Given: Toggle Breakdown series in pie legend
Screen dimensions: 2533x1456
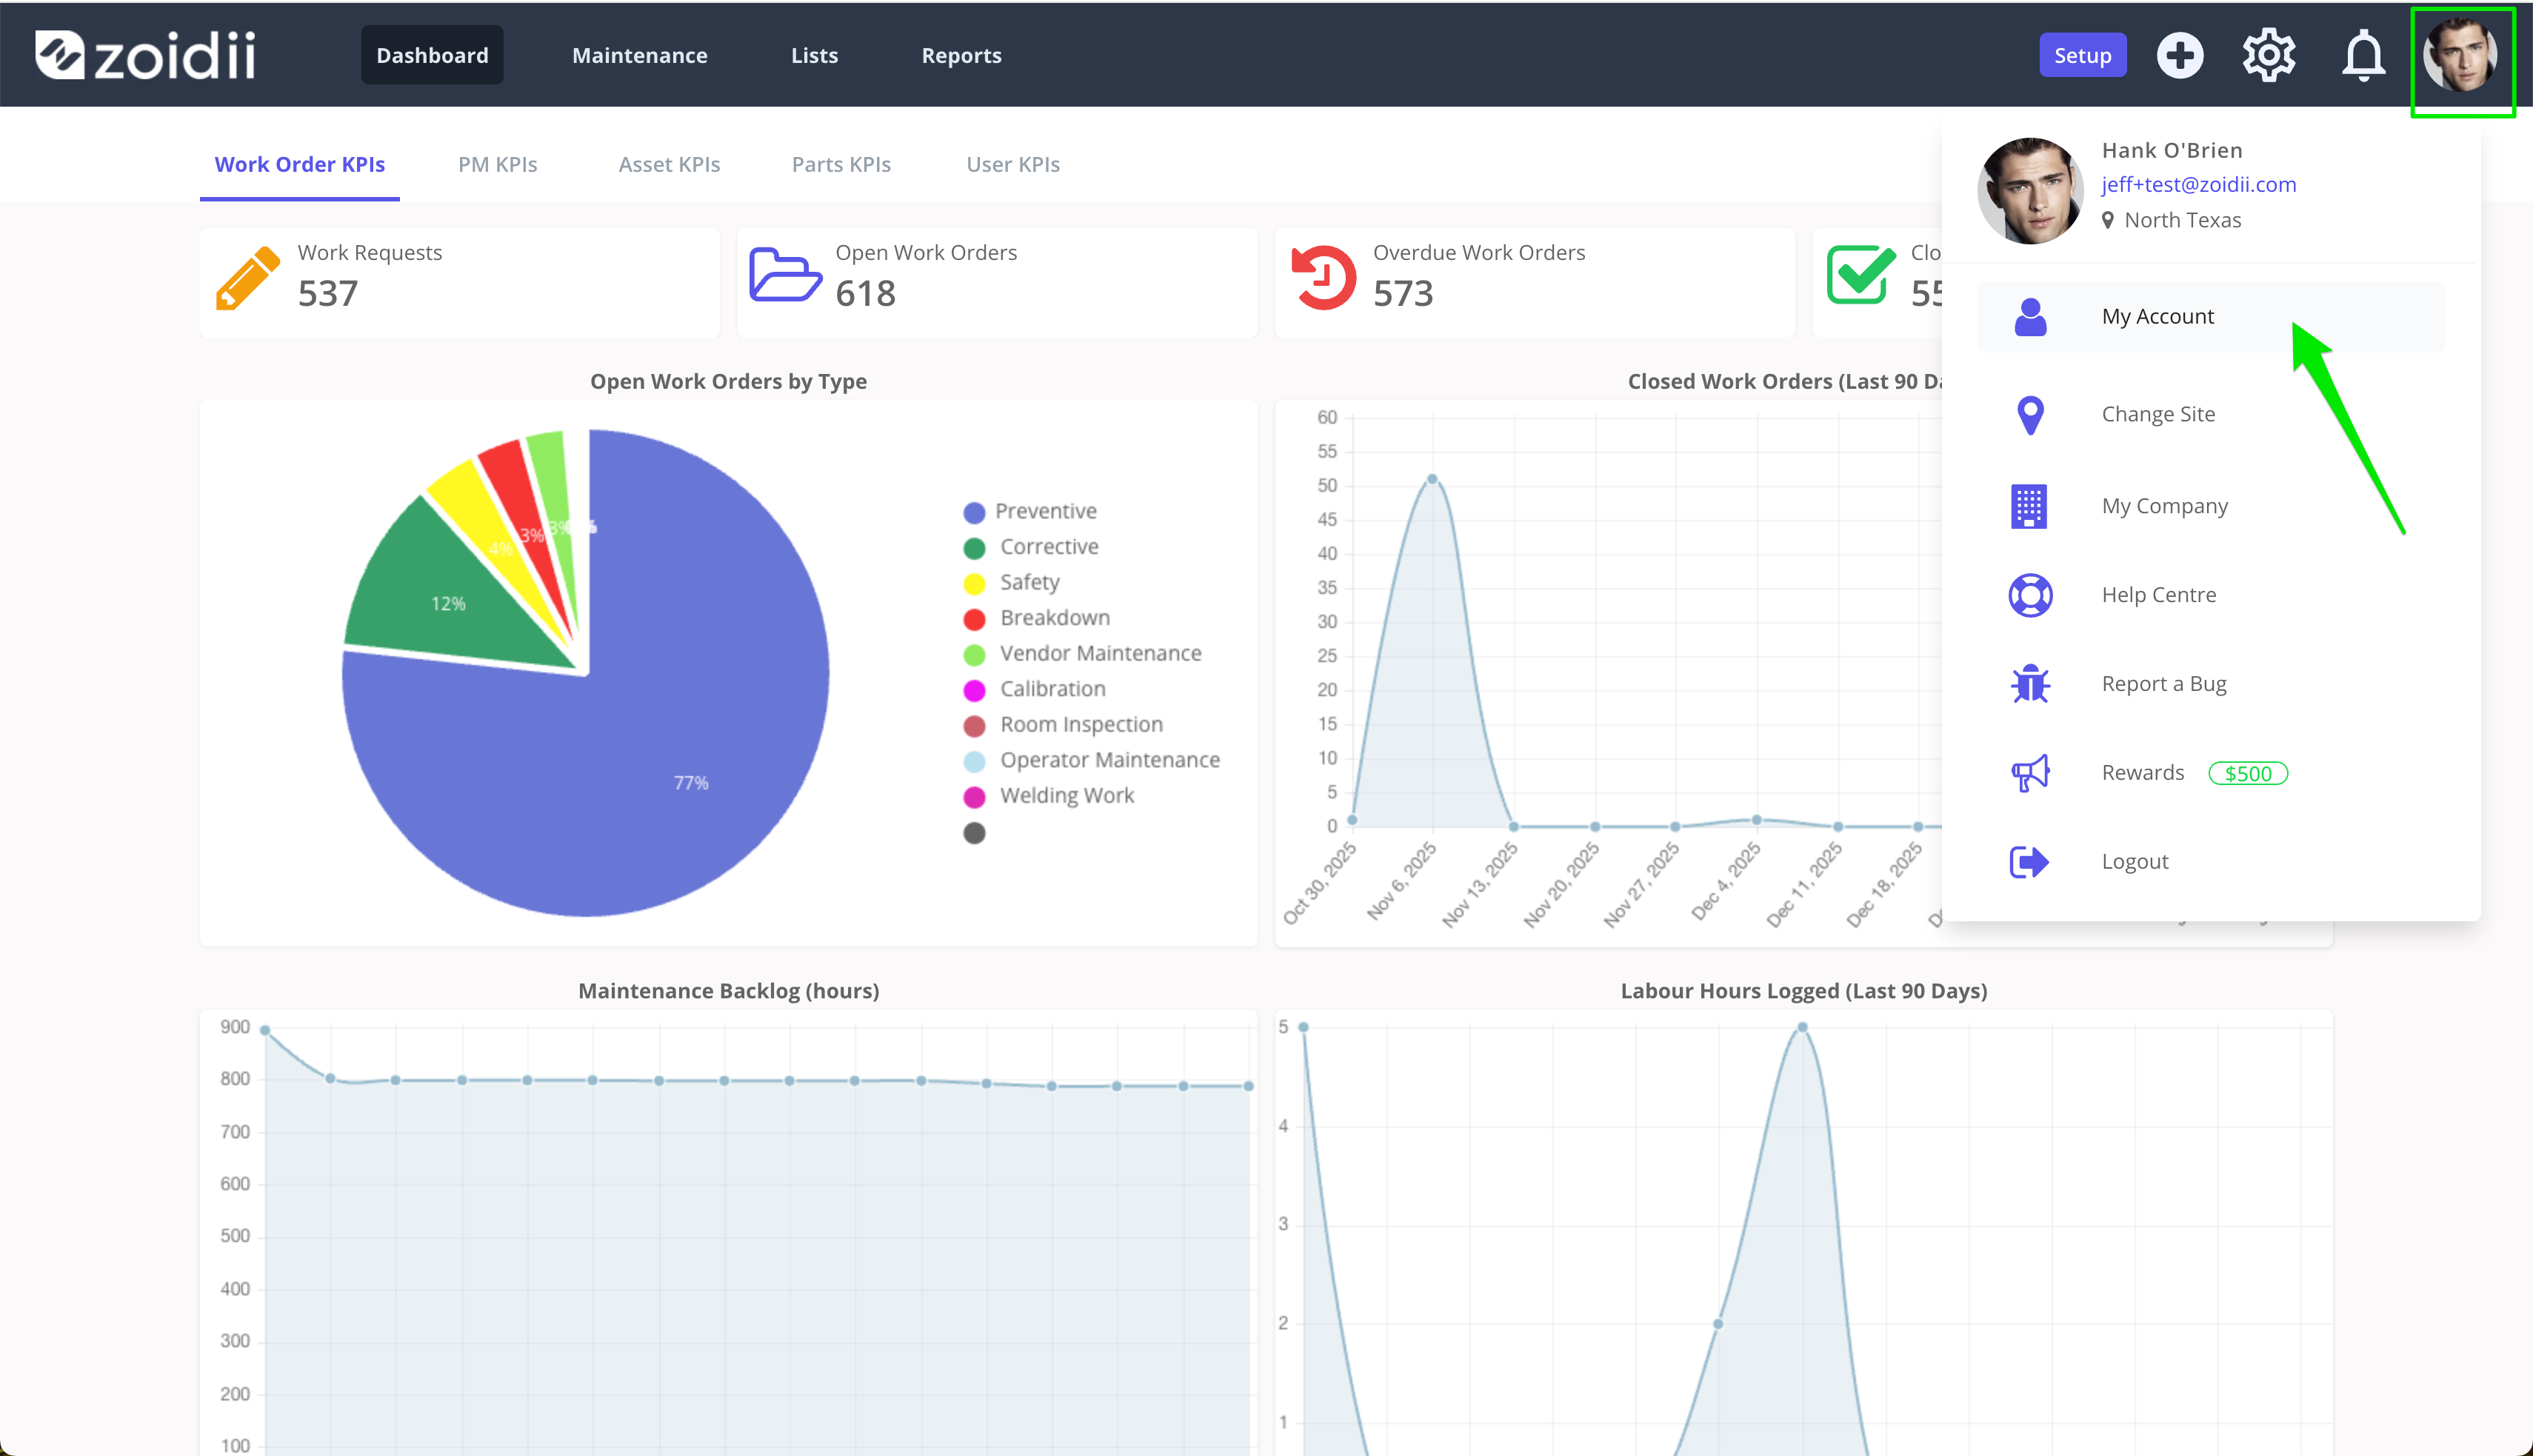Looking at the screenshot, I should point(1036,618).
